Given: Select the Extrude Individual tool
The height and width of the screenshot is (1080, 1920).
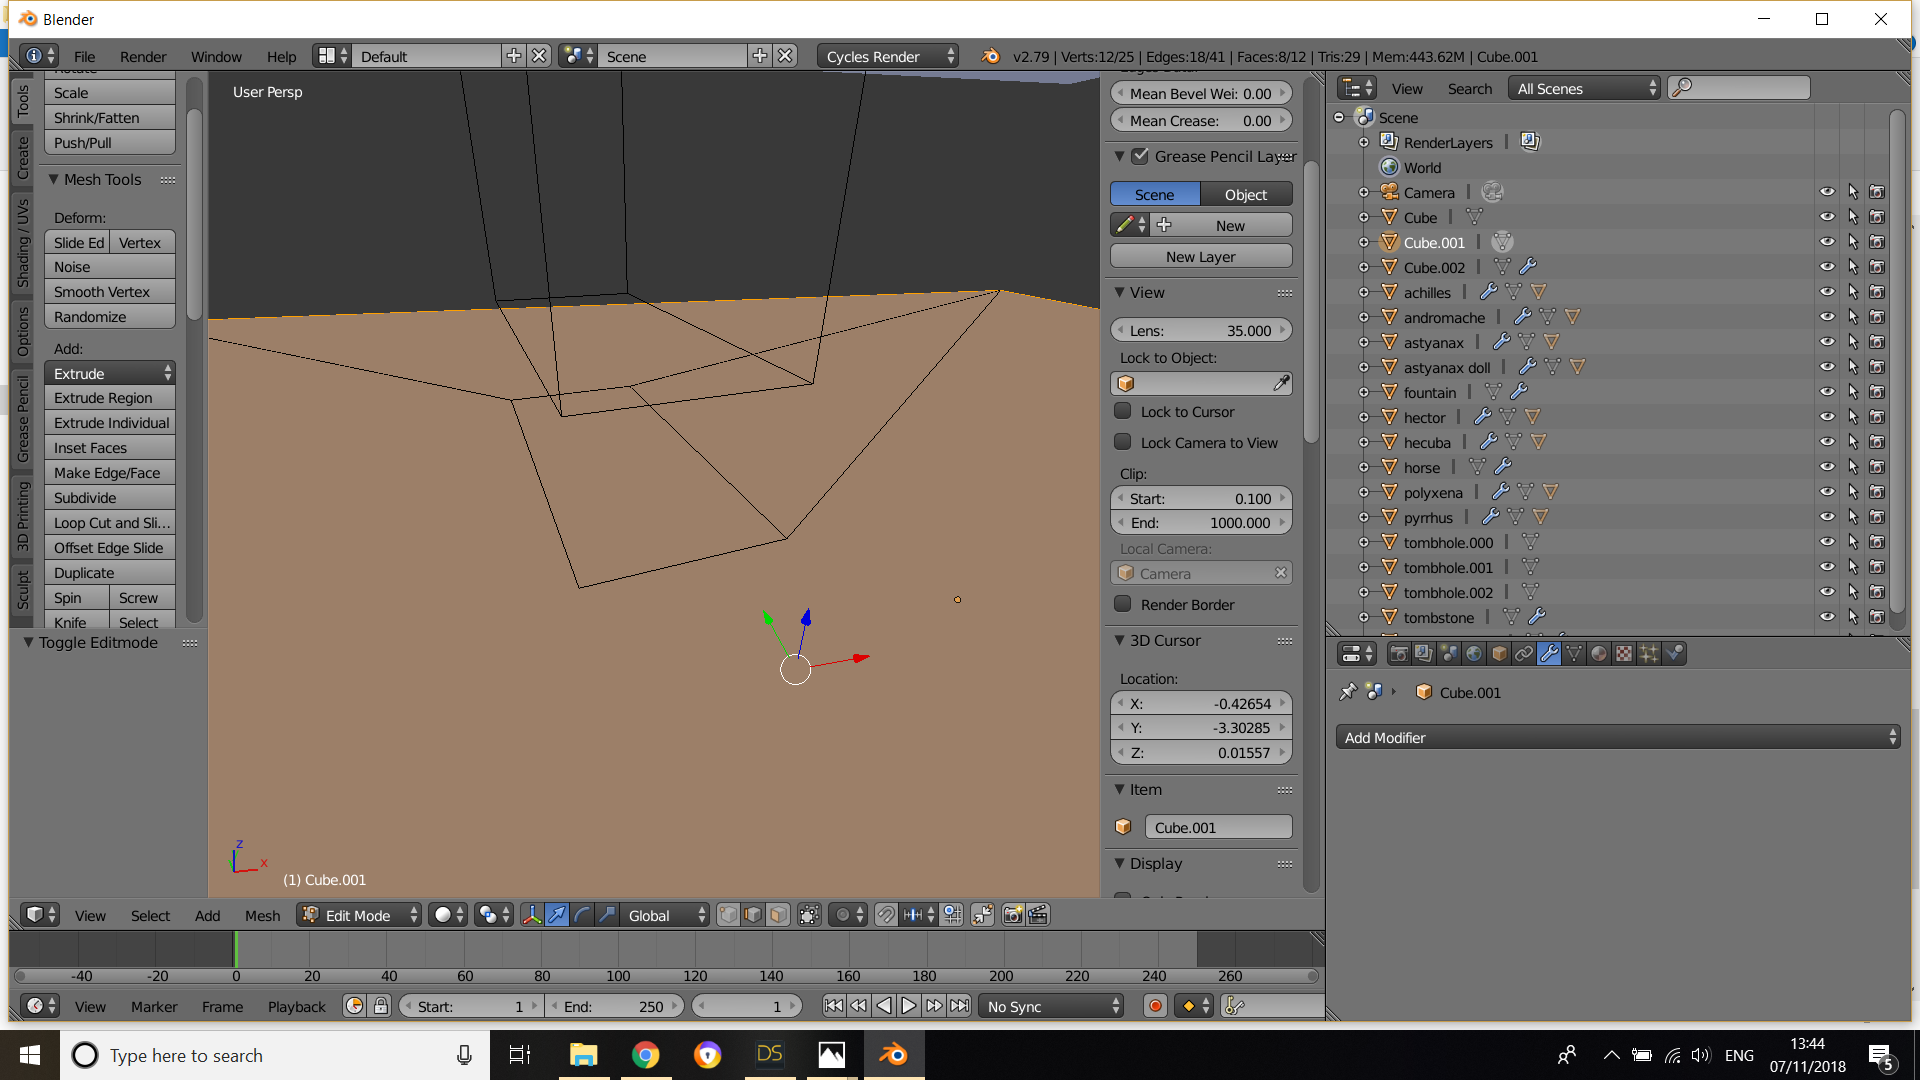Looking at the screenshot, I should pyautogui.click(x=111, y=422).
